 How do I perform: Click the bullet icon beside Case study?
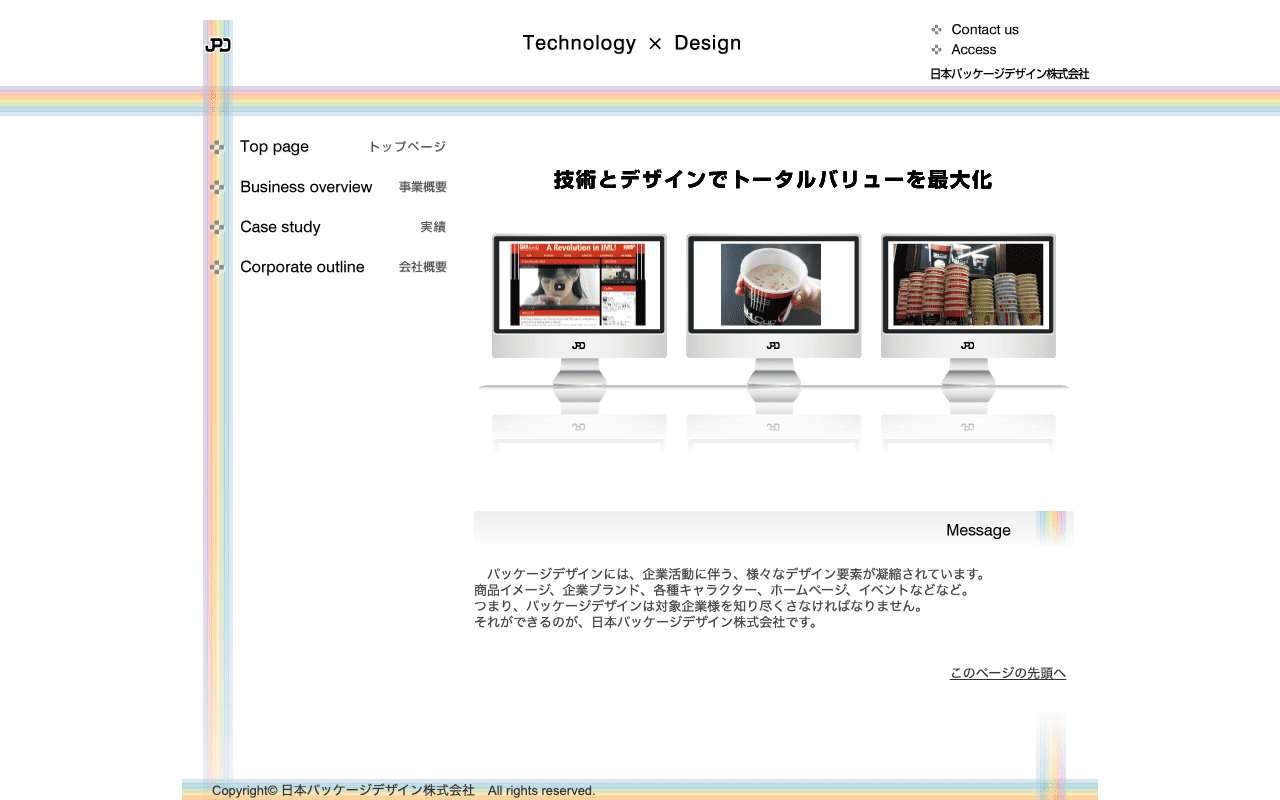tap(217, 227)
